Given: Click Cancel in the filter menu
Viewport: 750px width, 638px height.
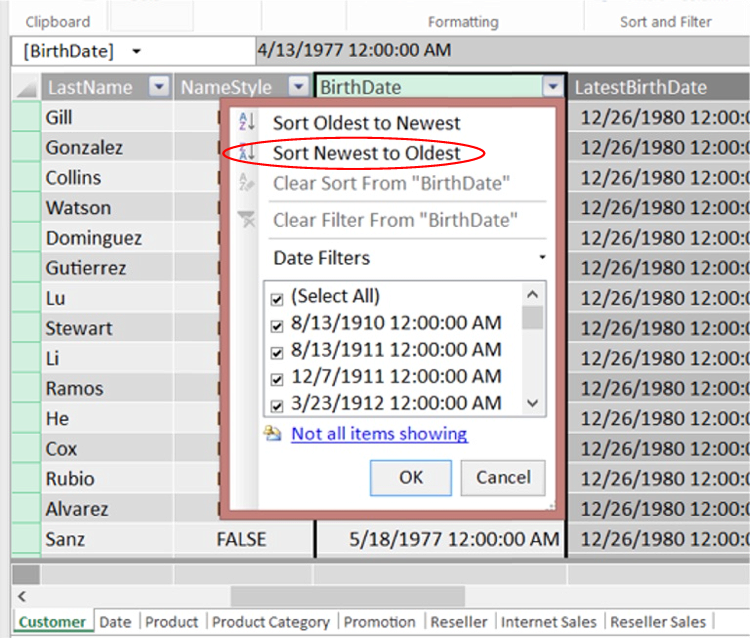Looking at the screenshot, I should (x=503, y=477).
